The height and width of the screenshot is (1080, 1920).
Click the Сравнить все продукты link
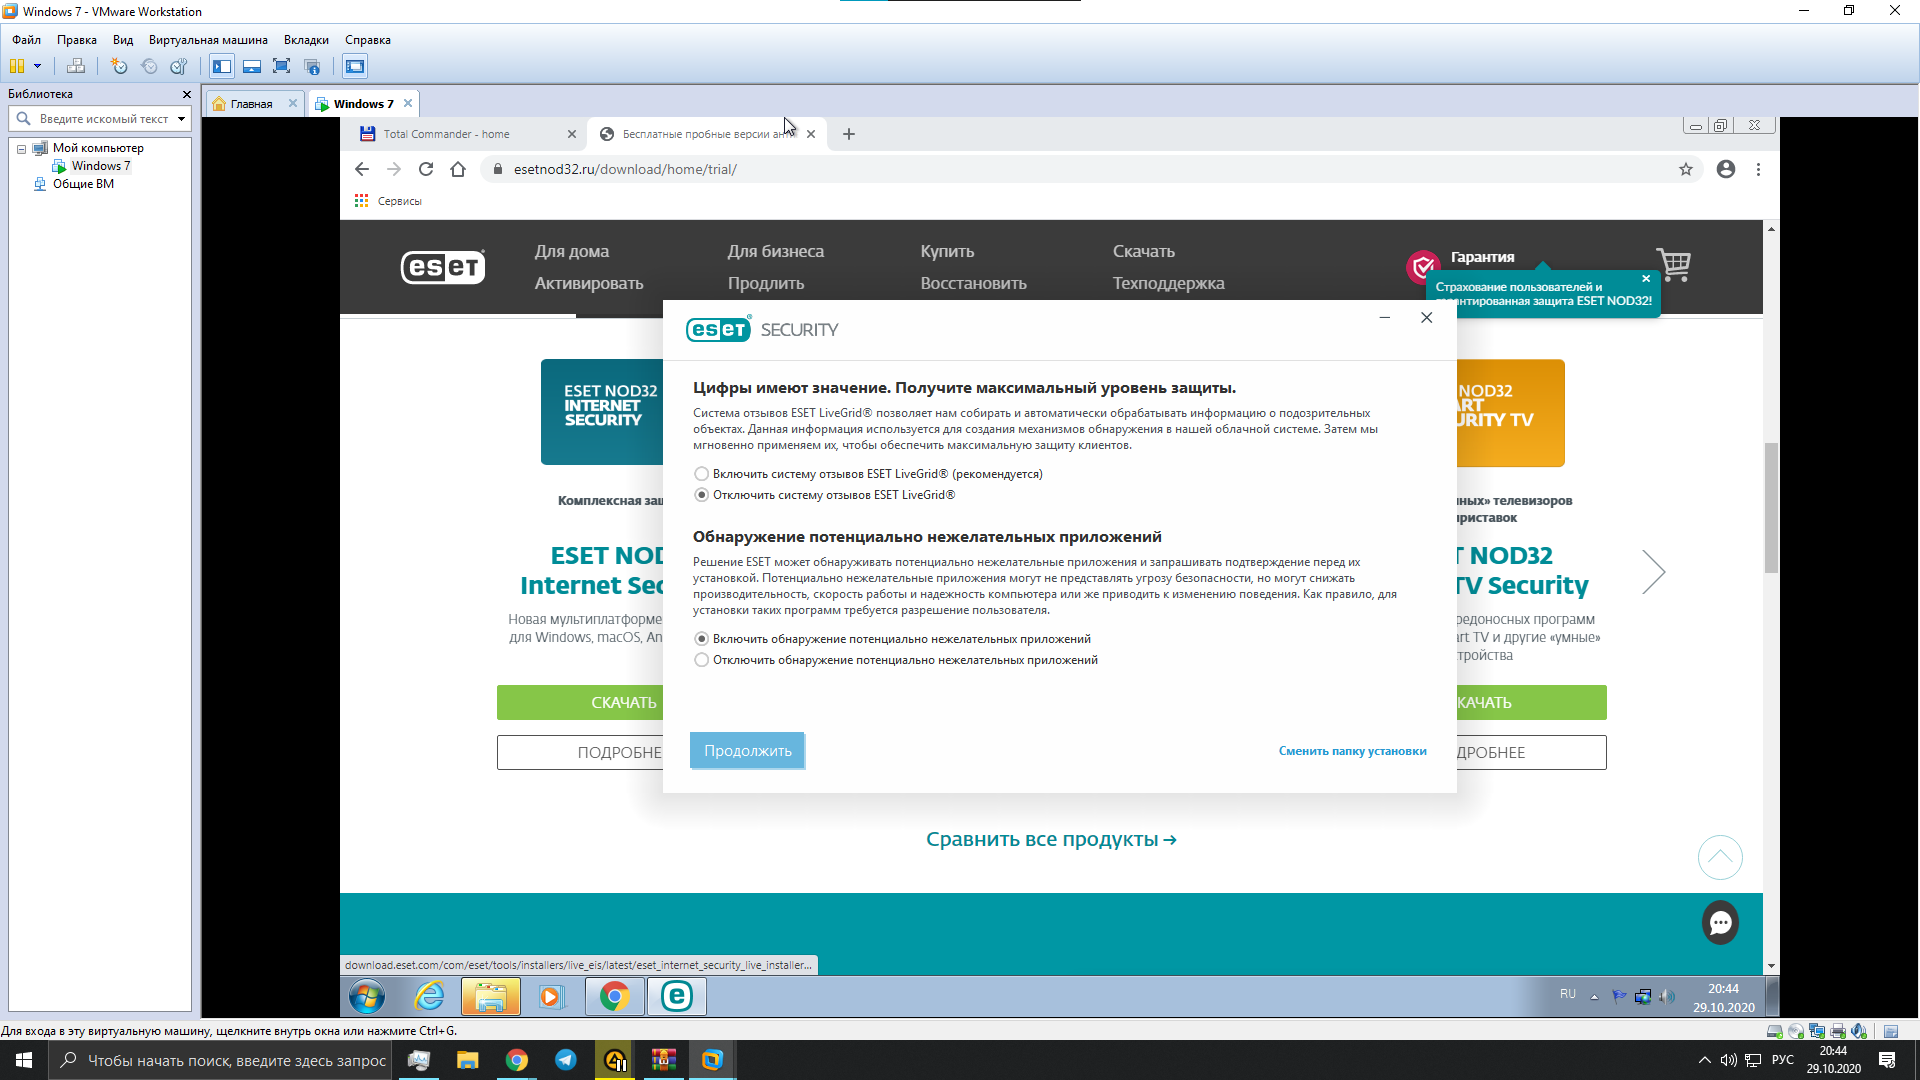coord(1051,840)
